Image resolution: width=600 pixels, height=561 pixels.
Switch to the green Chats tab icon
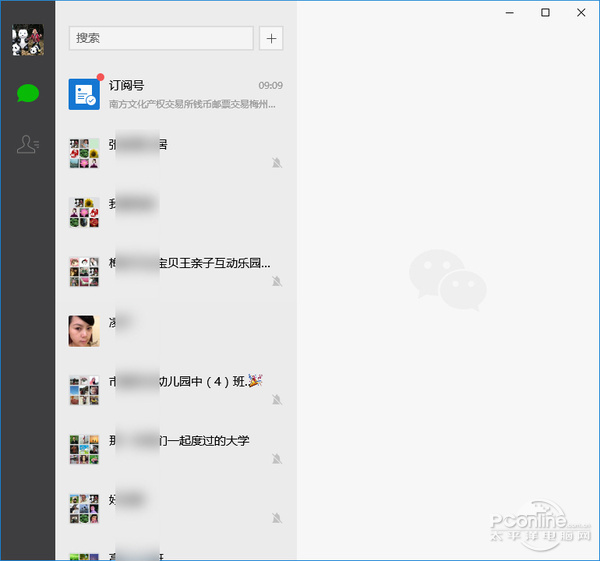click(28, 93)
